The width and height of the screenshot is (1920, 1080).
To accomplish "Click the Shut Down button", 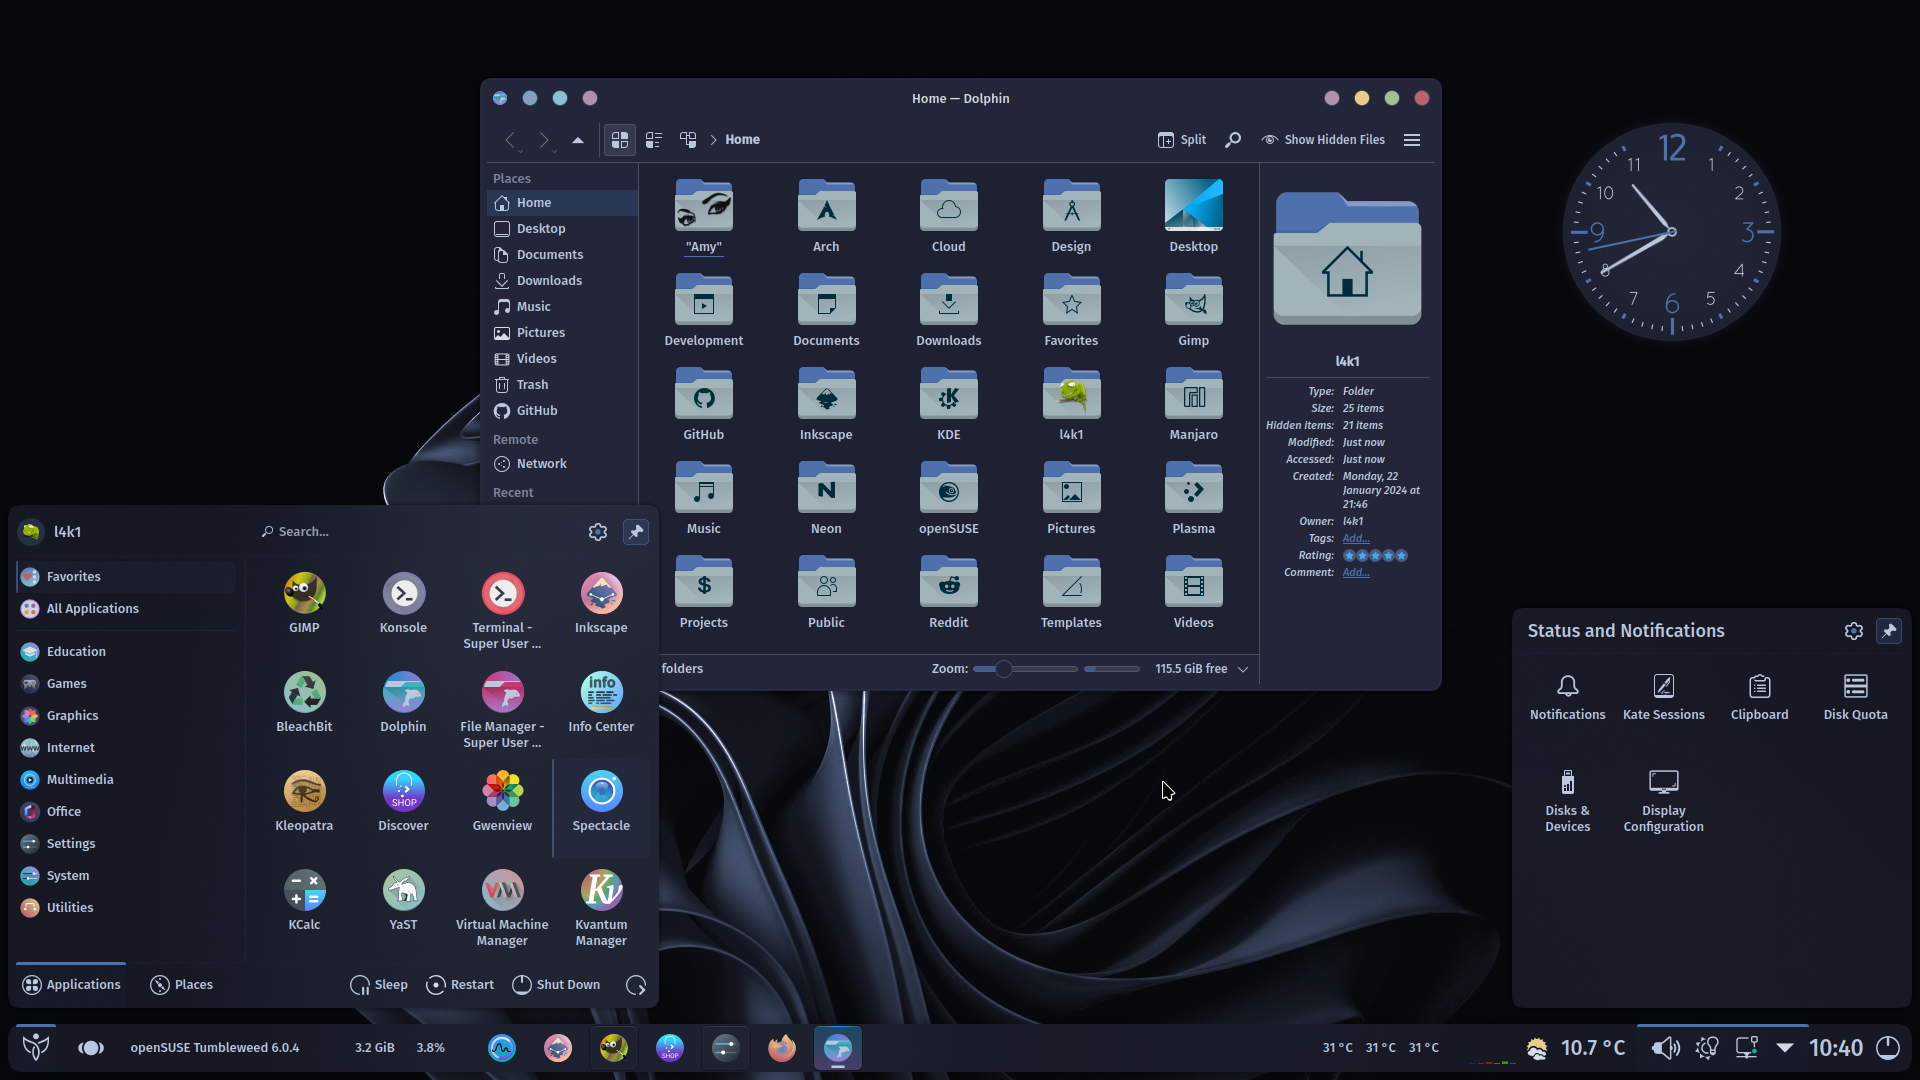I will (x=556, y=985).
